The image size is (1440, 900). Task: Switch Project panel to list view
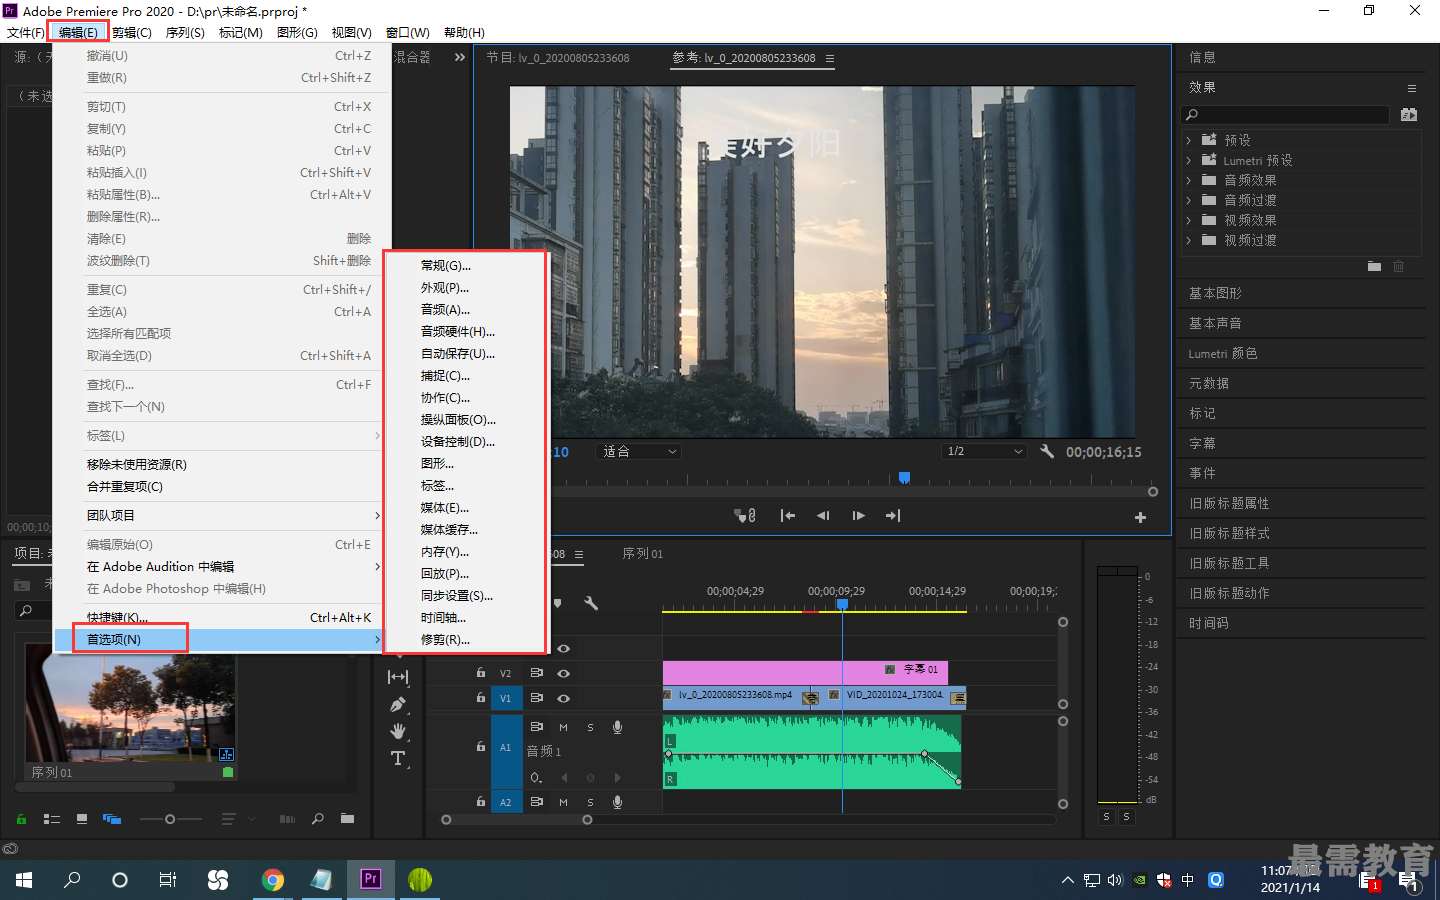click(52, 819)
